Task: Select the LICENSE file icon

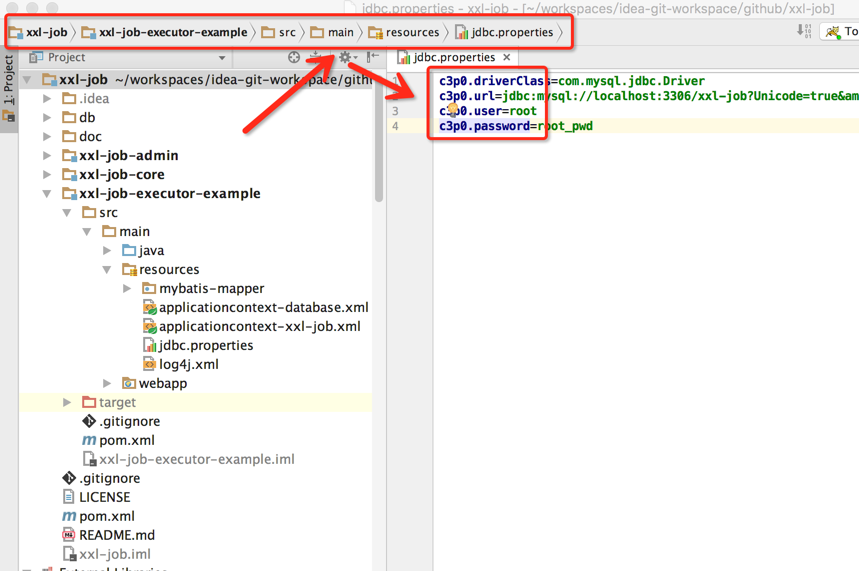Action: (68, 497)
